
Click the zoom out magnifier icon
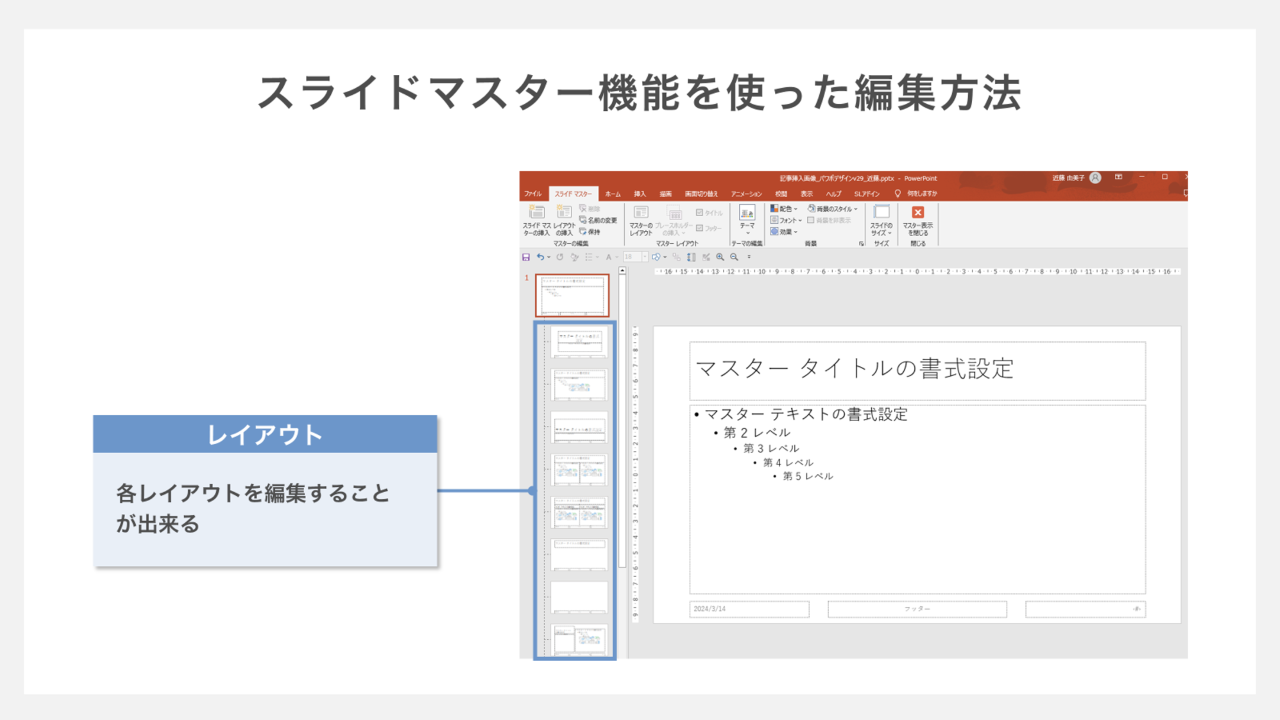[x=734, y=257]
